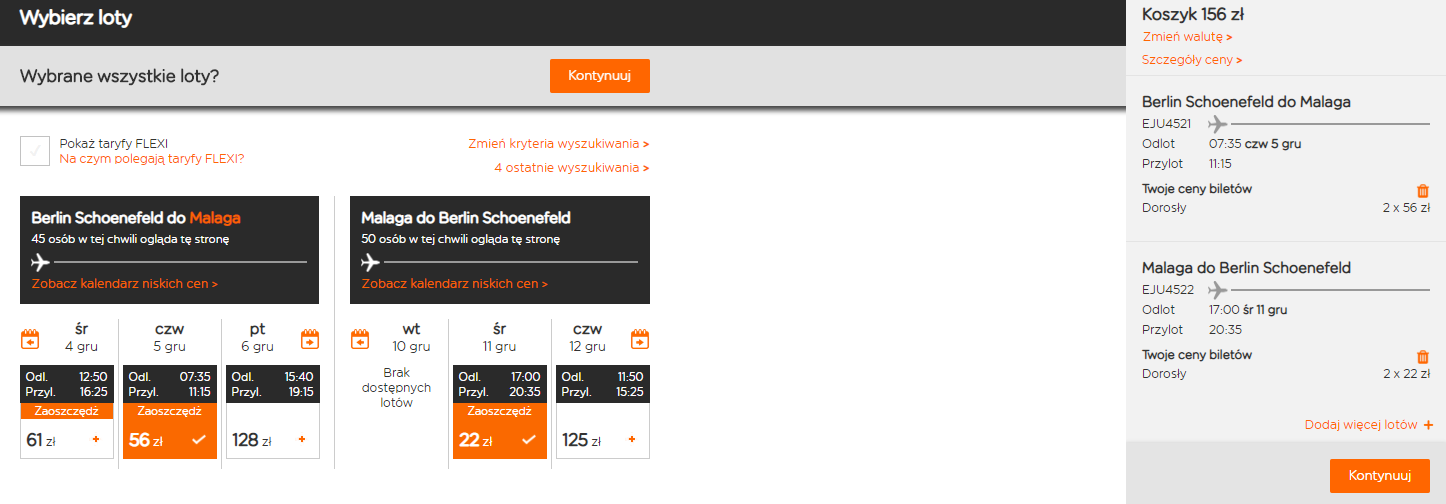Click the 'pt 6 gru' date column header
Screen dimensions: 1446x504
tap(257, 338)
